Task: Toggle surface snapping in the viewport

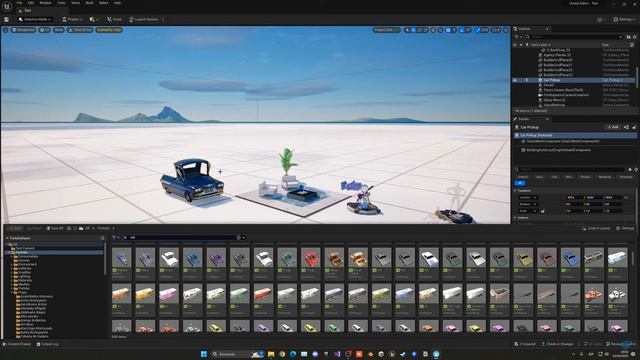Action: (x=440, y=30)
